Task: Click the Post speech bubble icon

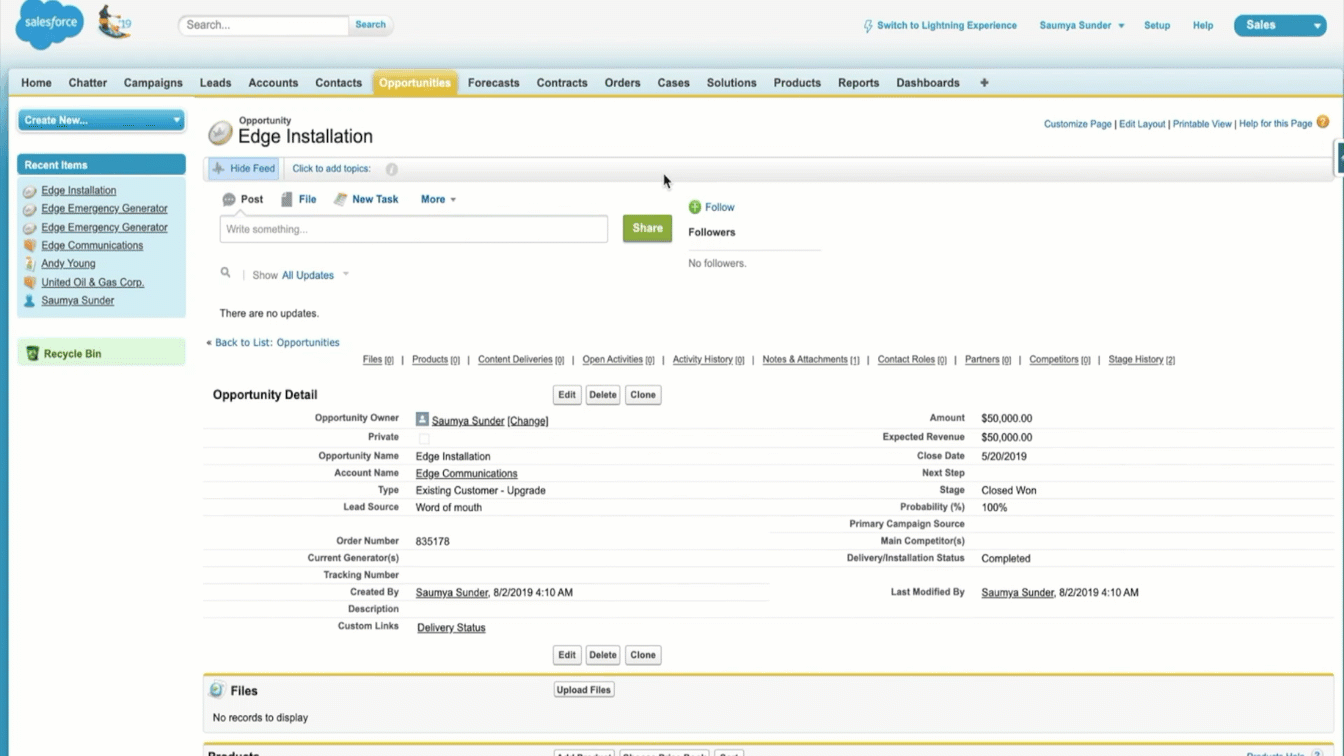Action: (229, 199)
